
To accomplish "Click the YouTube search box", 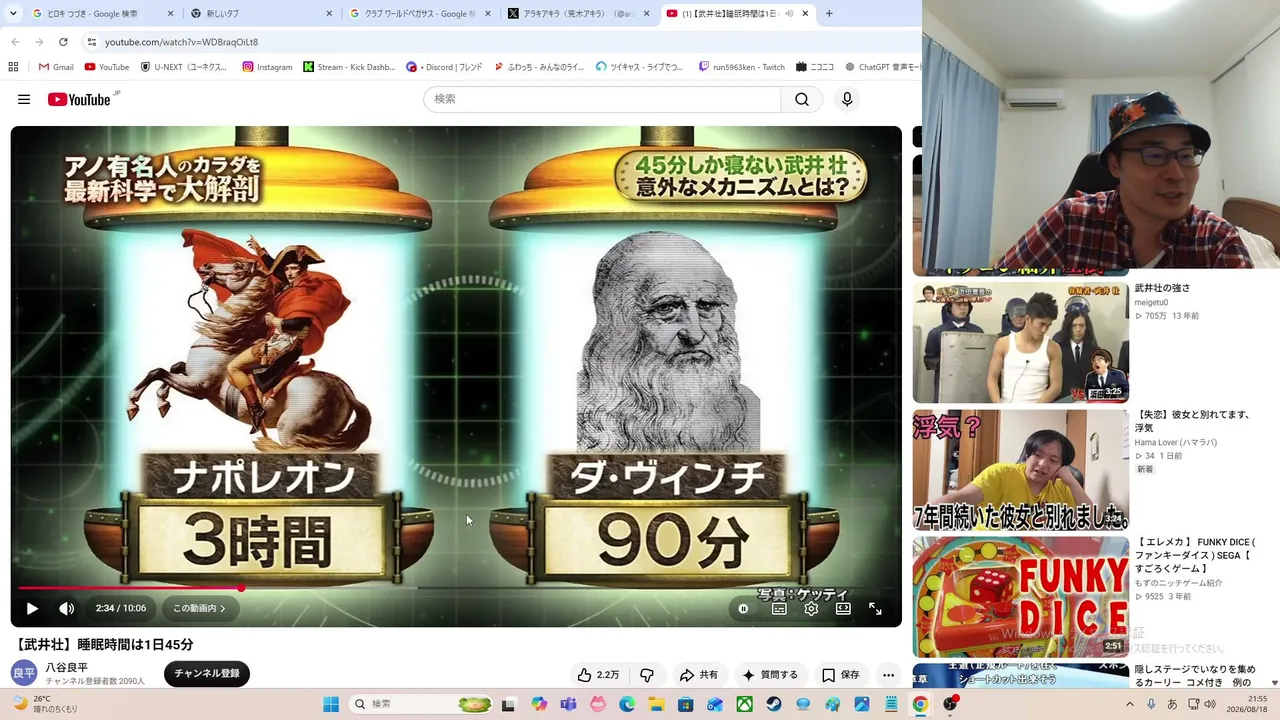I will pos(602,99).
